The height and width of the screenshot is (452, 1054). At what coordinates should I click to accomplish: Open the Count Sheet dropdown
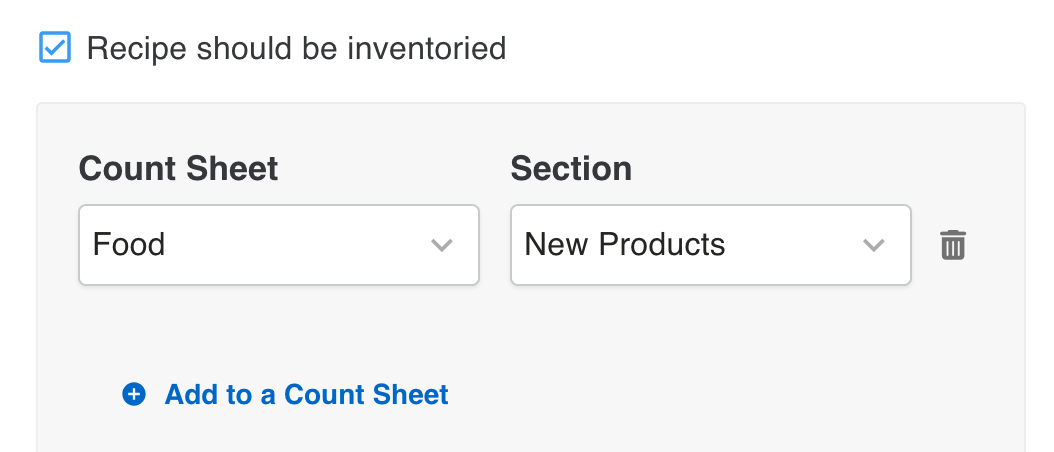[278, 245]
